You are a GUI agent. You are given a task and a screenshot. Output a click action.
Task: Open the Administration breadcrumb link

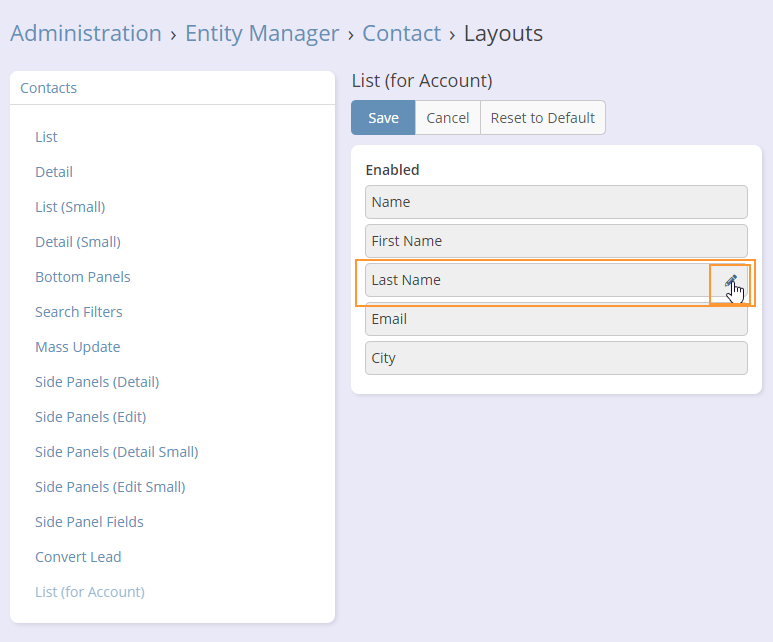point(86,33)
